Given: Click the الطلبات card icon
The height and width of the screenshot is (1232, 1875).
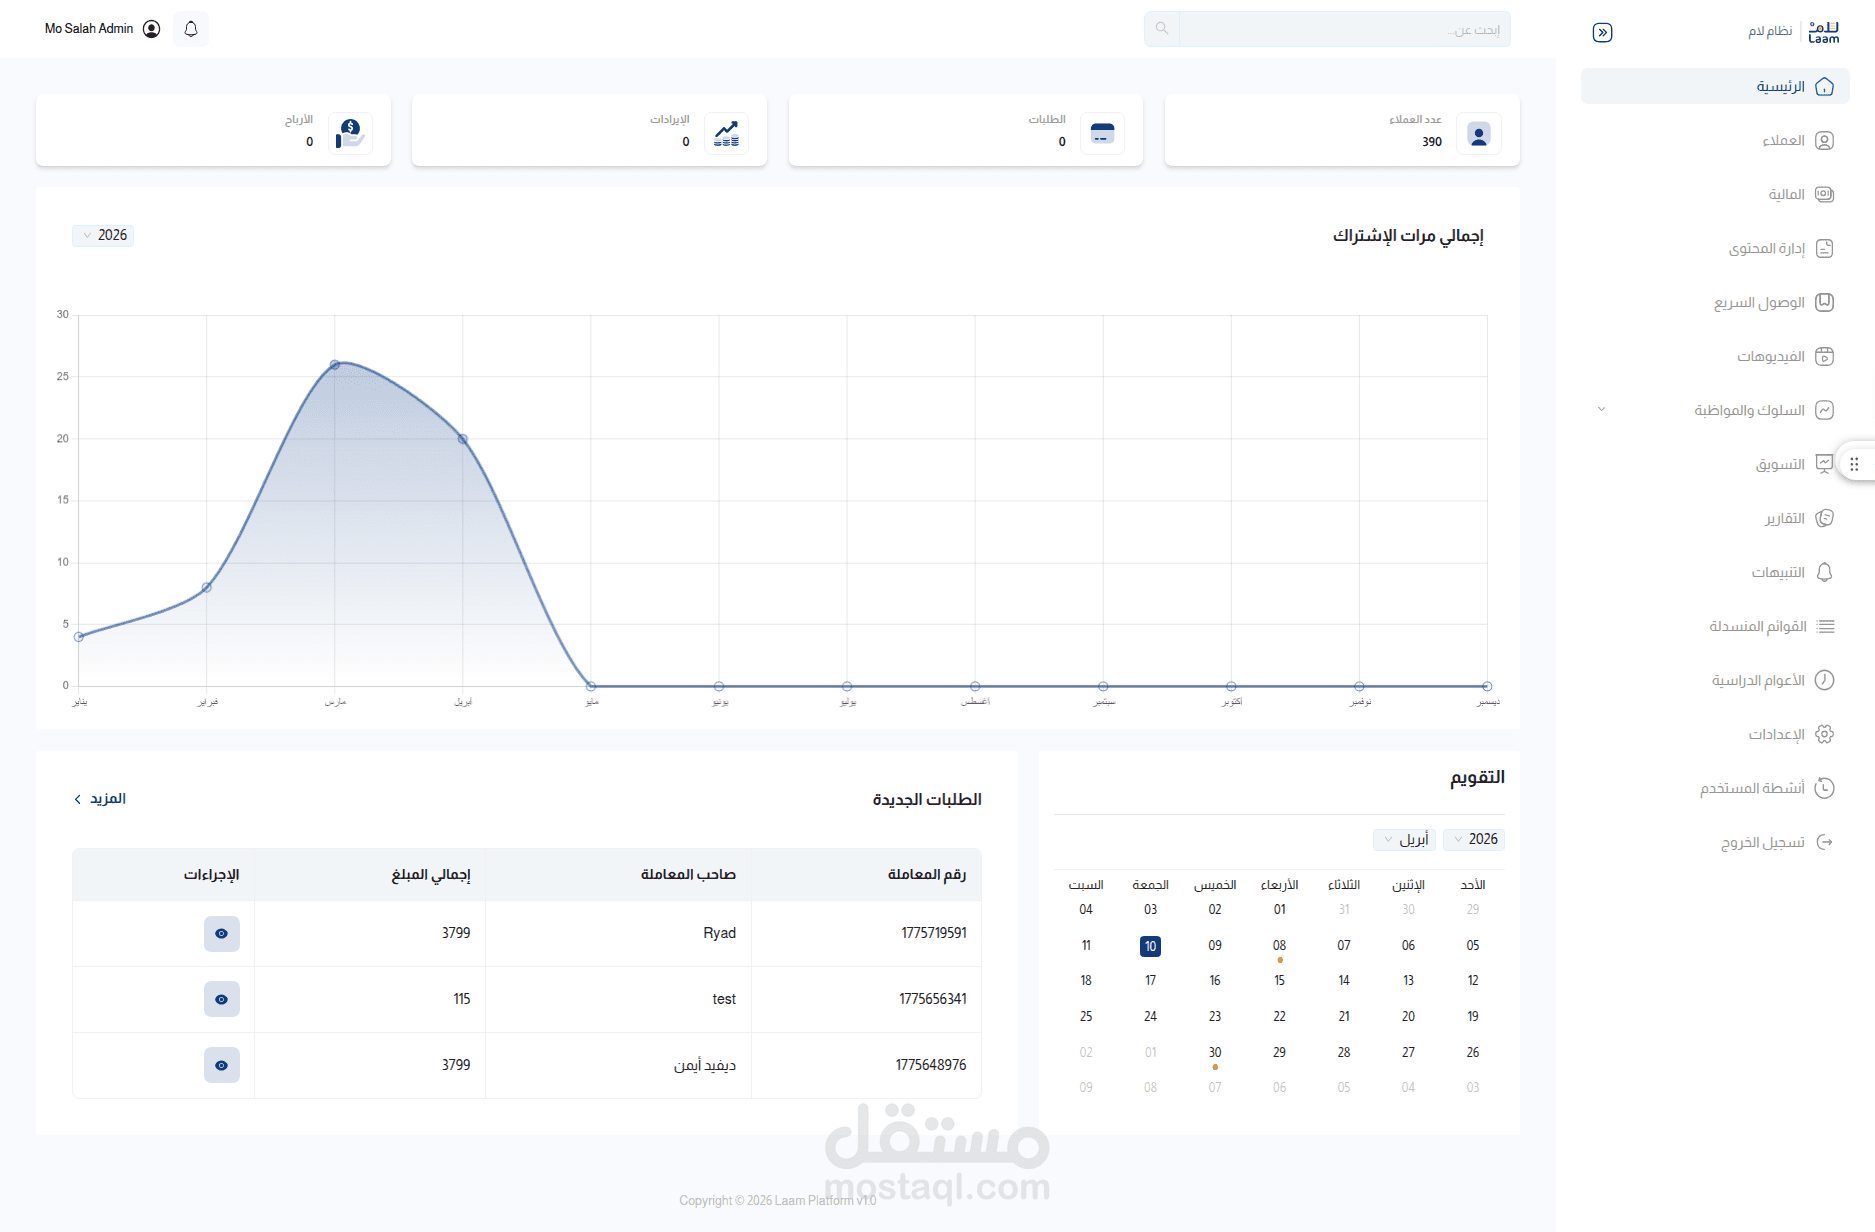Looking at the screenshot, I should pyautogui.click(x=1102, y=133).
